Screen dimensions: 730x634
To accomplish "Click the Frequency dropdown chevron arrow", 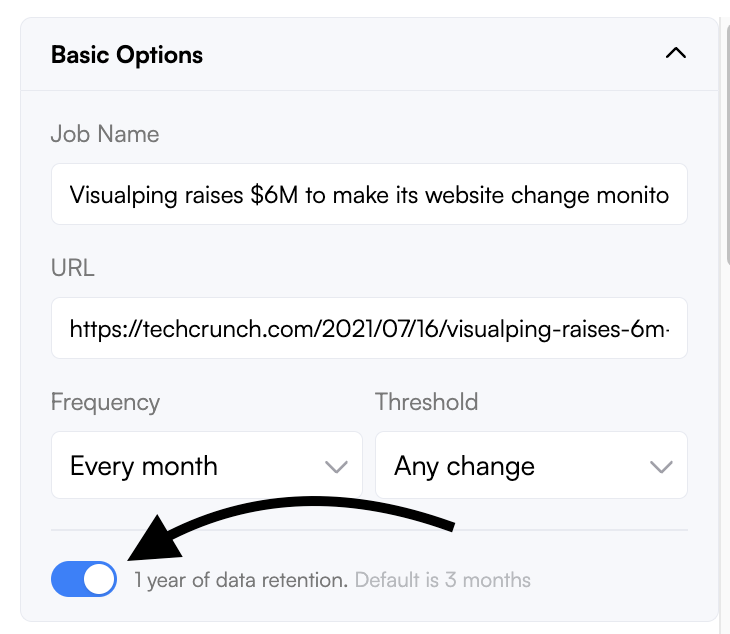I will point(336,466).
